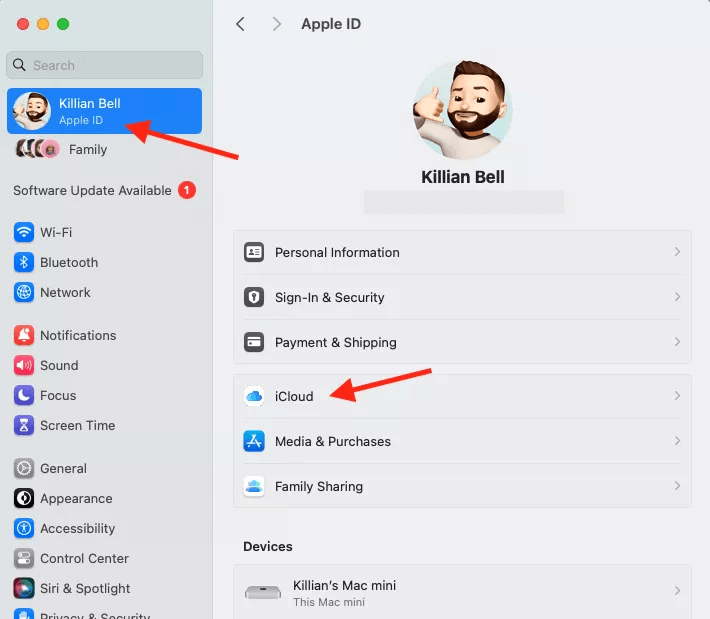Click the Accessibility label in sidebar
Screen dimensions: 710x619
[x=77, y=528]
